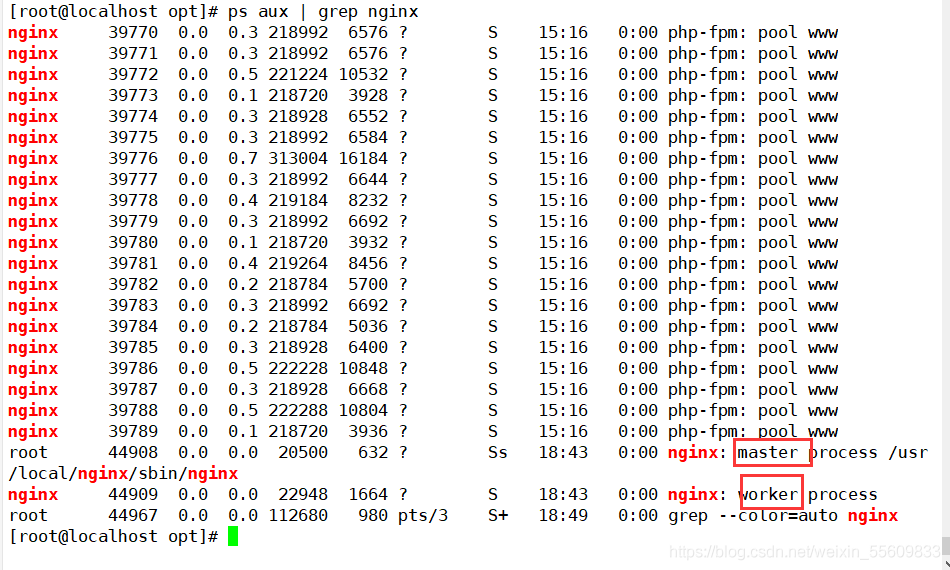Click the typed command 'ps aux | grep nginx'
This screenshot has width=950, height=570.
click(x=323, y=12)
